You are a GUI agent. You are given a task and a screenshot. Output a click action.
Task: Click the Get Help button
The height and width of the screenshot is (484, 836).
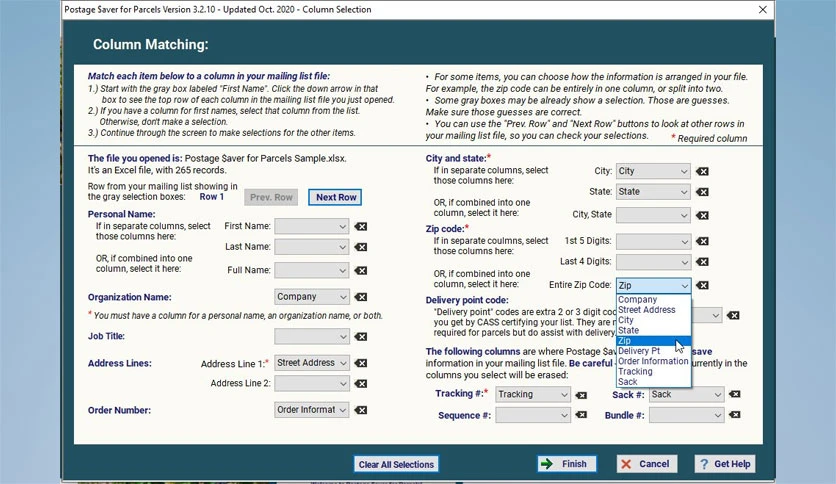point(726,464)
